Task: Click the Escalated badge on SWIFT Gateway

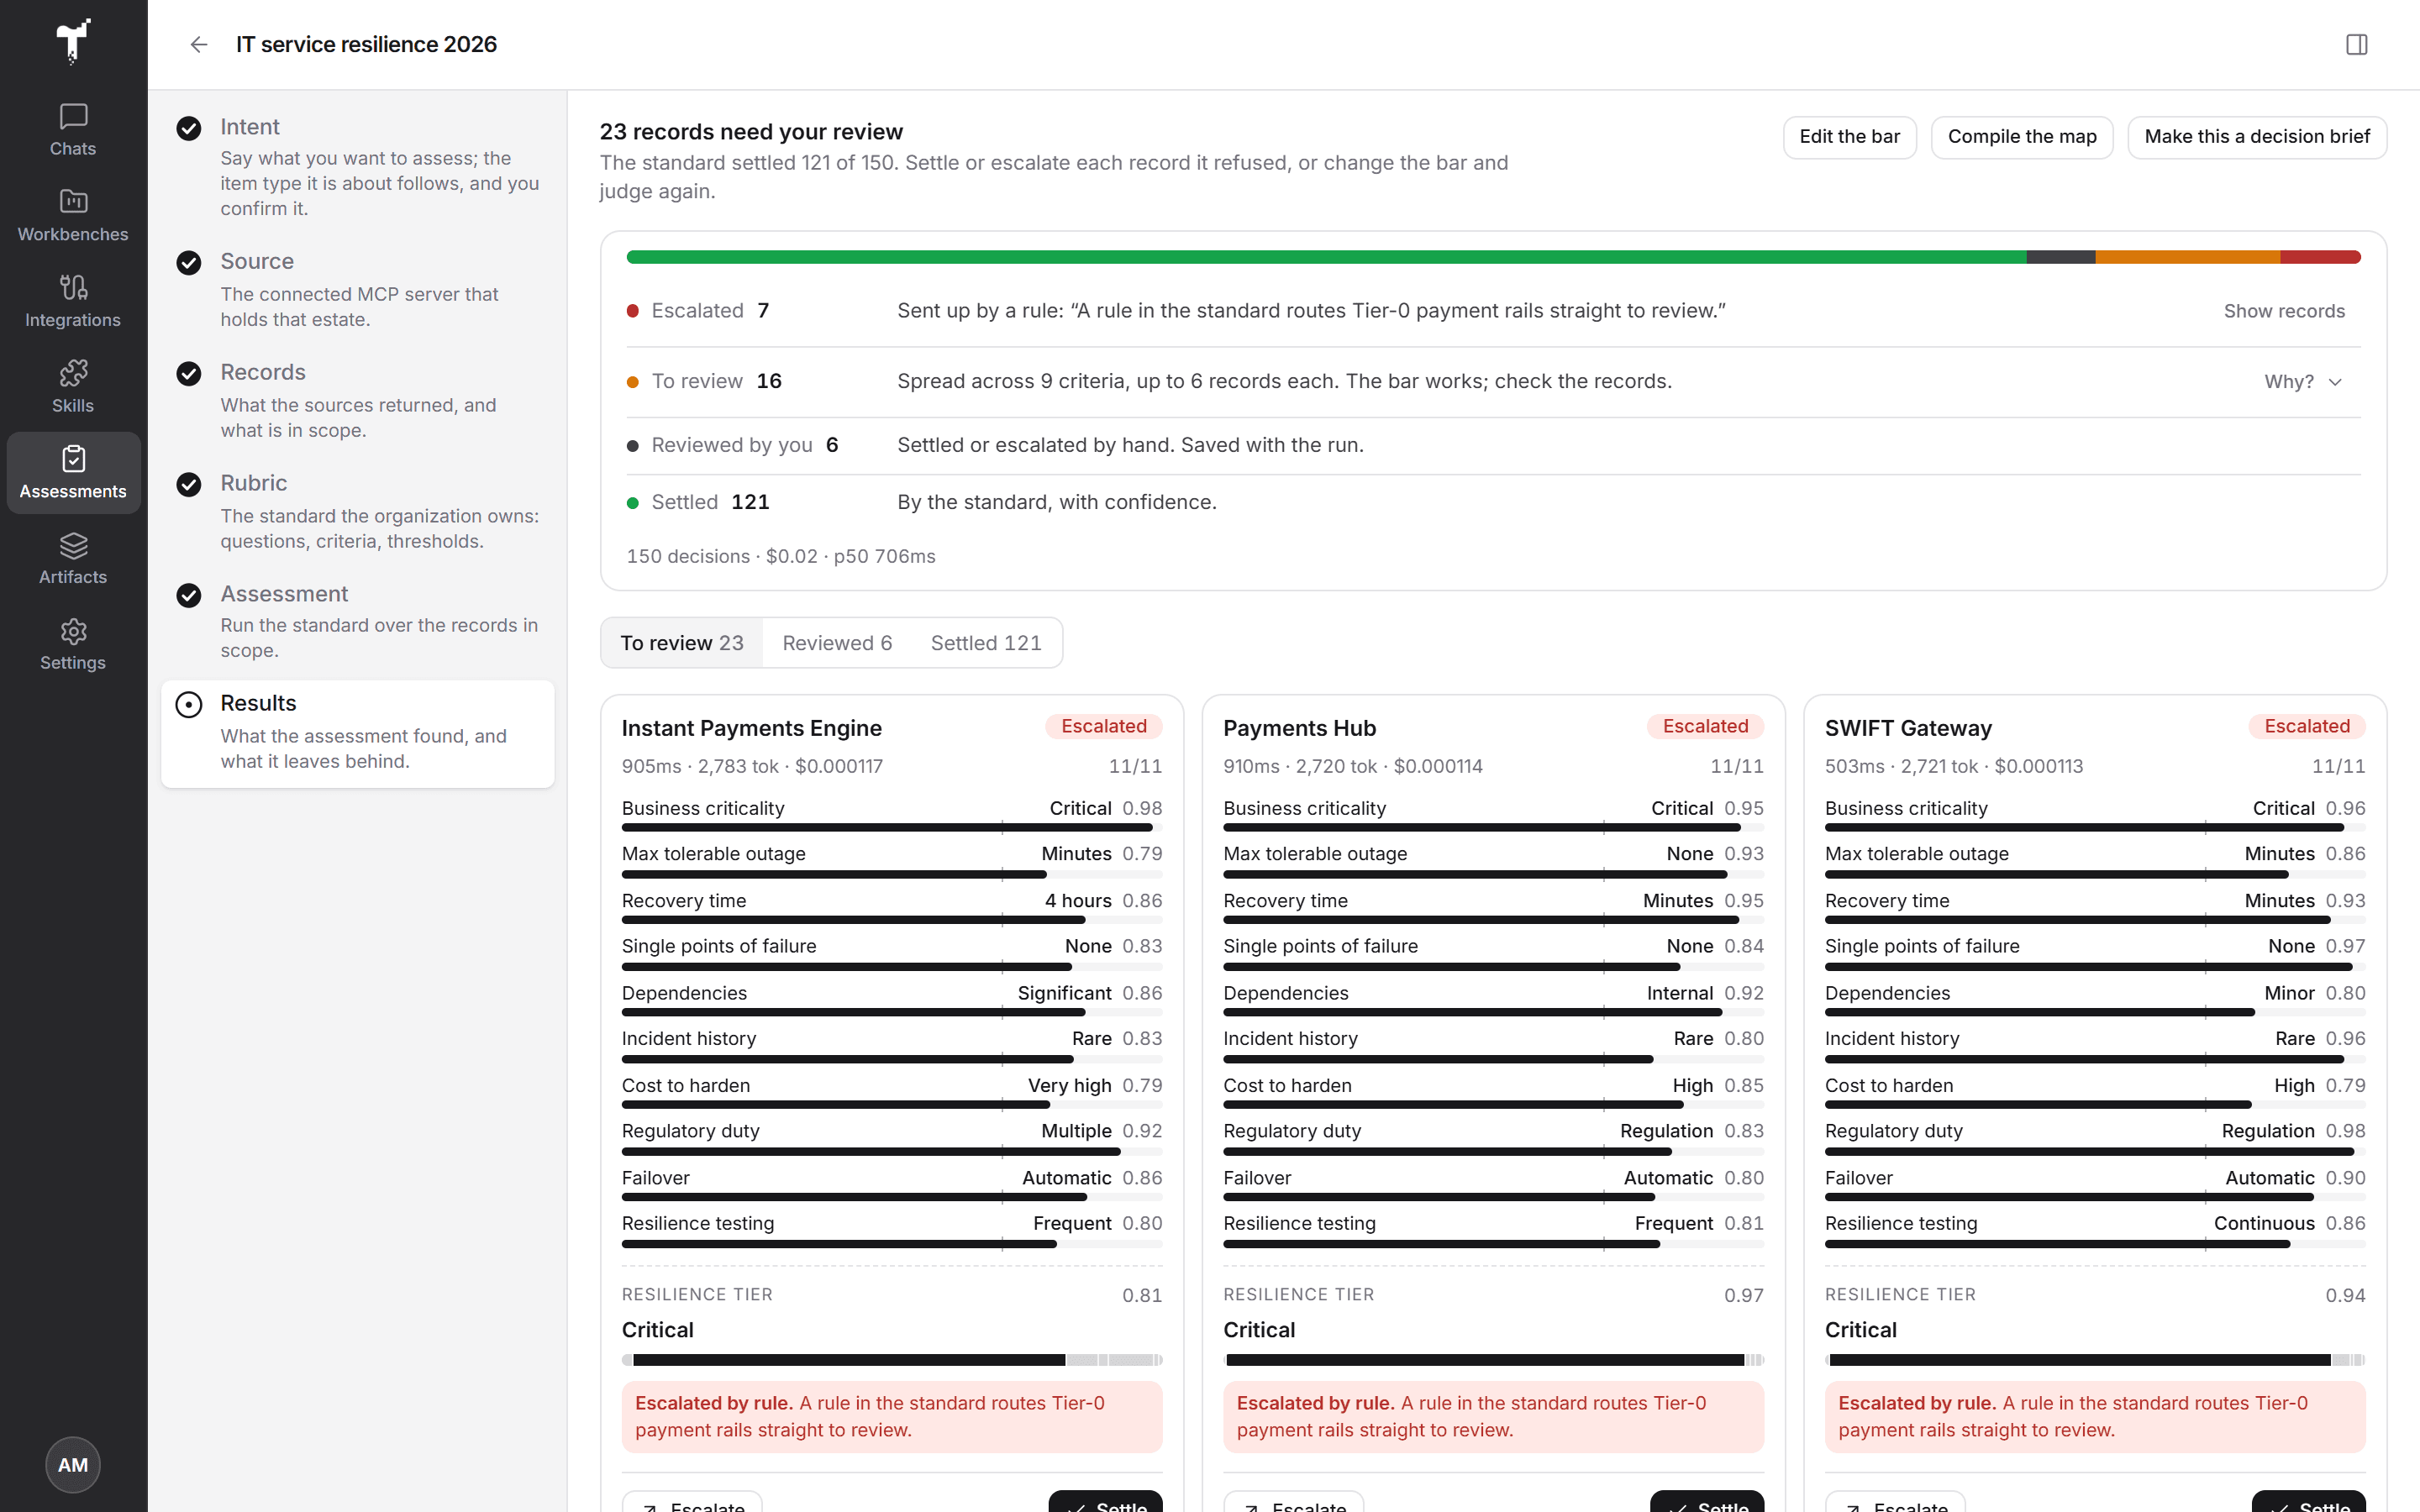Action: point(2307,726)
